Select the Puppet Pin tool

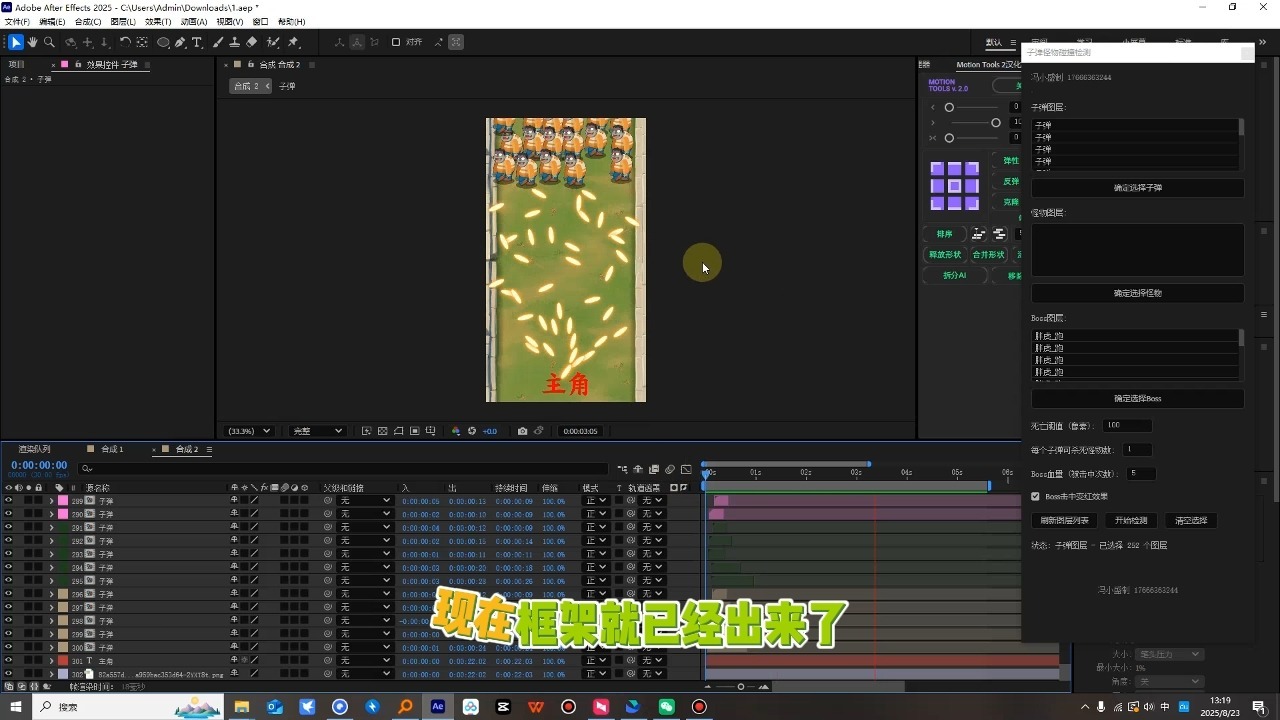293,42
